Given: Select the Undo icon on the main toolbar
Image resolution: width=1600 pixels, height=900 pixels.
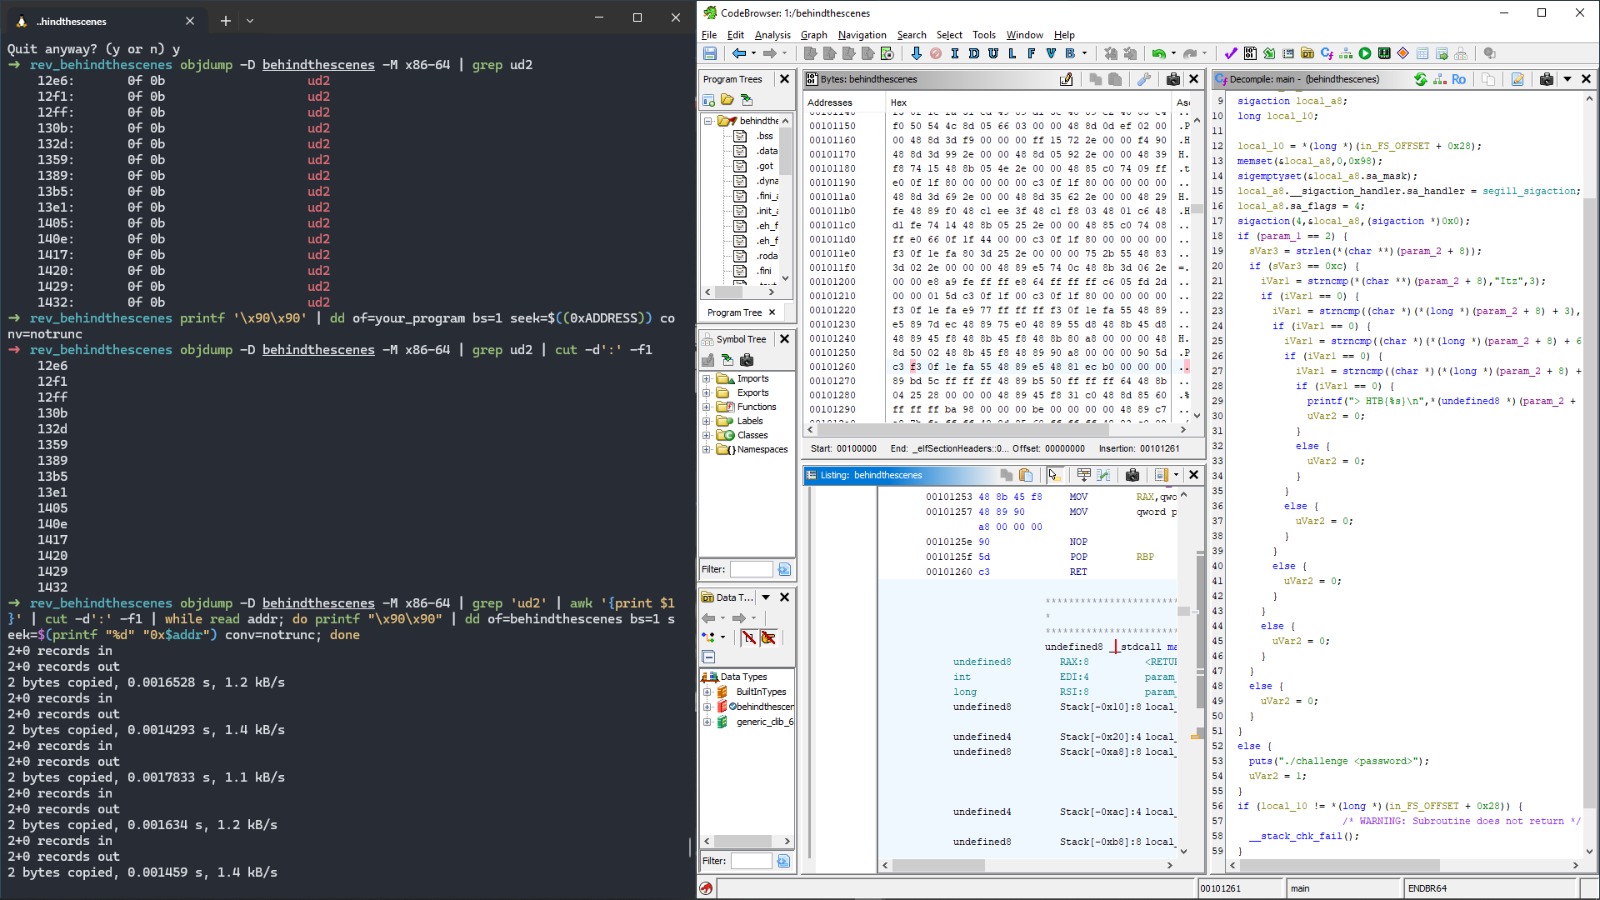Looking at the screenshot, I should [x=1158, y=53].
